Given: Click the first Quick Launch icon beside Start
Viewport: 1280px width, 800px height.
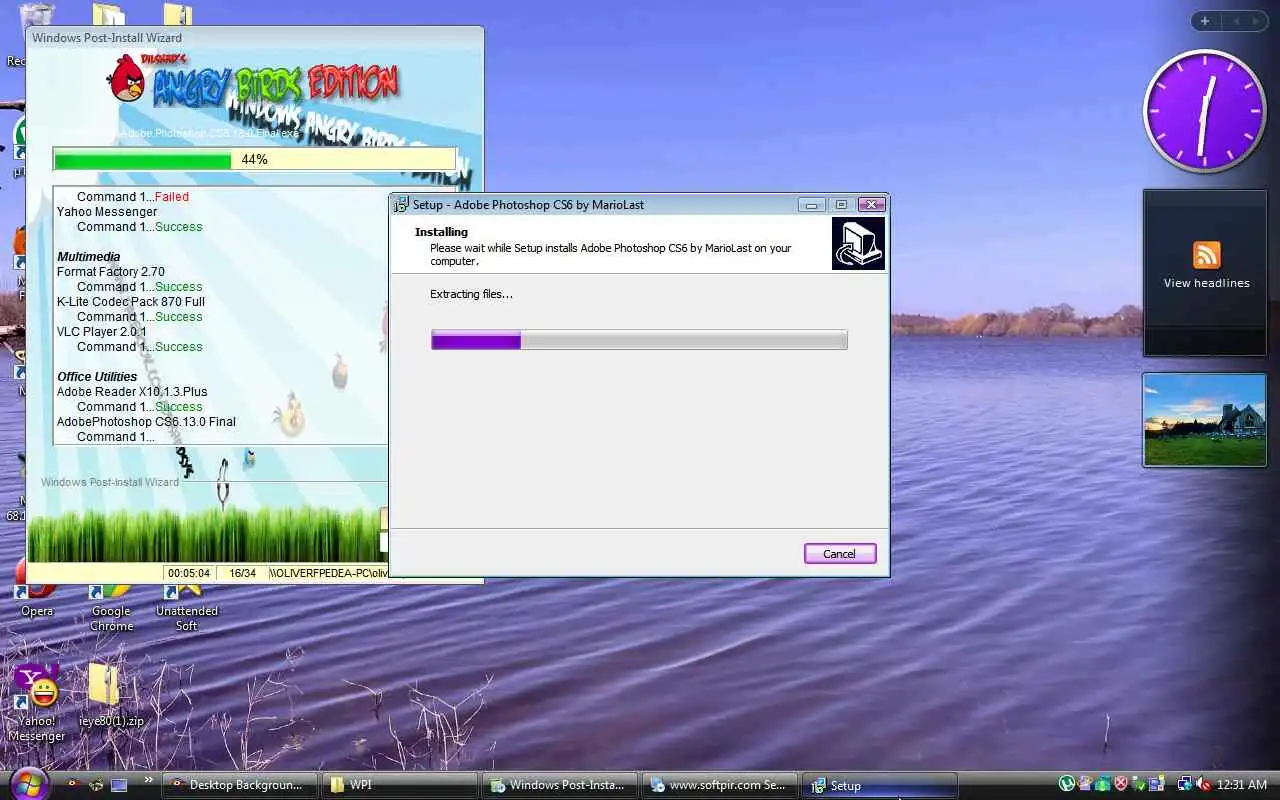Looking at the screenshot, I should coord(72,785).
